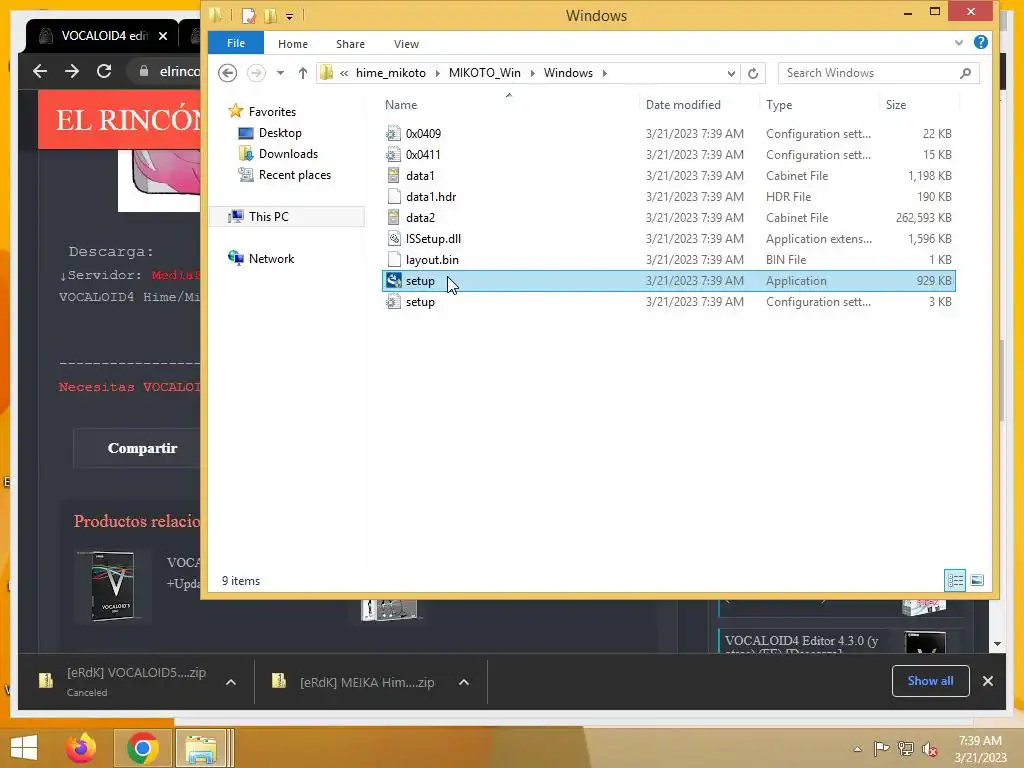Switch to details view layout icon
1024x768 pixels.
[x=955, y=580]
